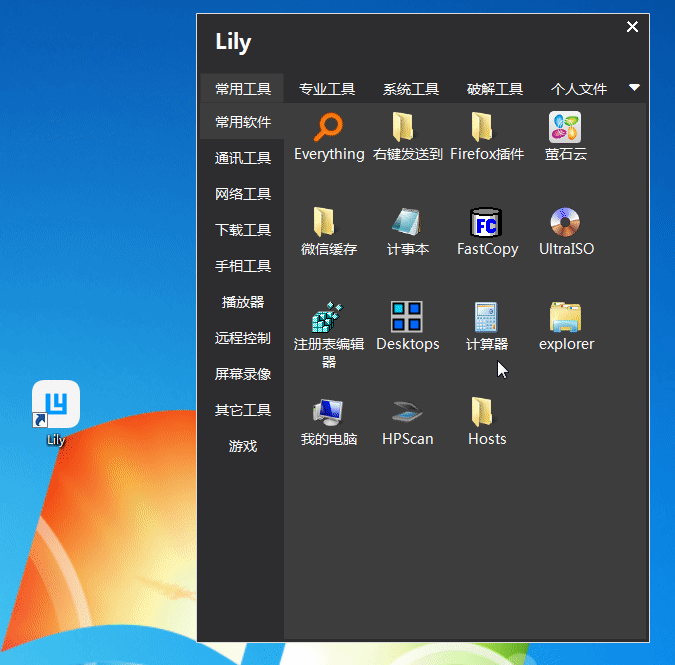Viewport: 675px width, 665px height.
Task: Launch the FastCopy application
Action: pos(487,223)
